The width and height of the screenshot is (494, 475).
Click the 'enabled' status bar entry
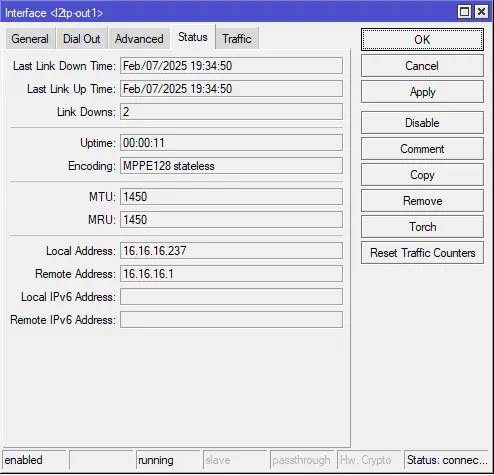(34, 460)
